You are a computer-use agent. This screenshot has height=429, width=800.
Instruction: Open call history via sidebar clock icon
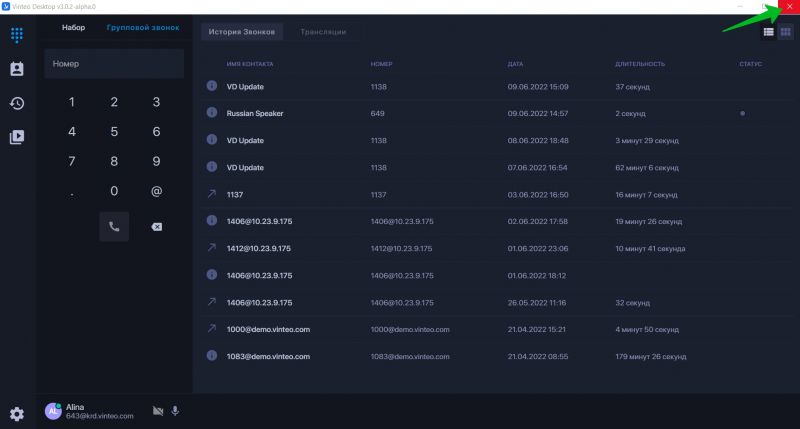point(17,103)
